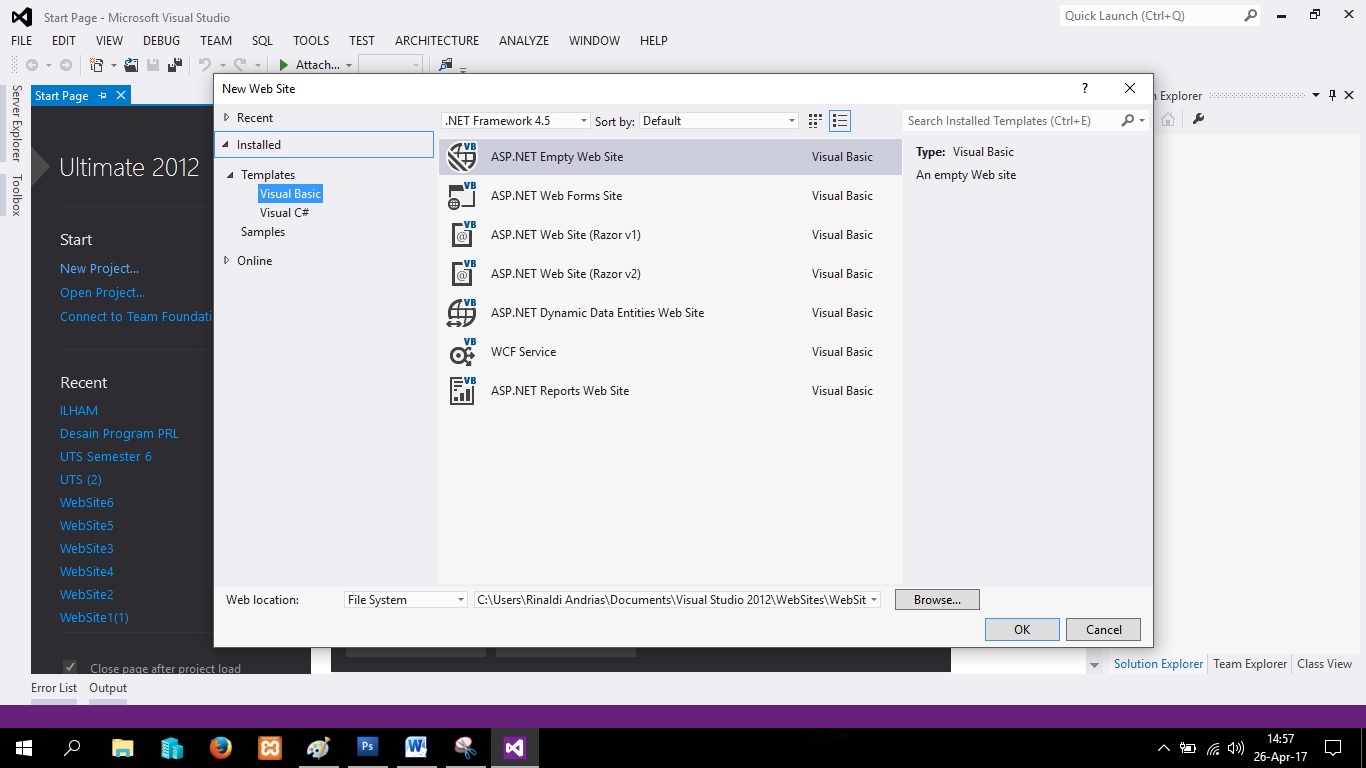Select Samples in the template tree
Screen dimensions: 1366x768
[x=263, y=232]
